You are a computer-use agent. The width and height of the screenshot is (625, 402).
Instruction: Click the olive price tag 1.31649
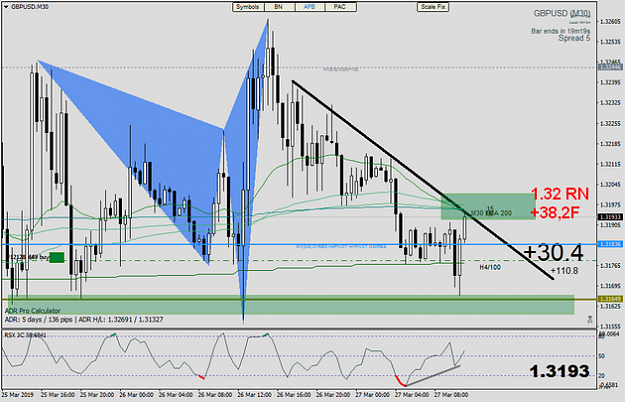click(610, 299)
